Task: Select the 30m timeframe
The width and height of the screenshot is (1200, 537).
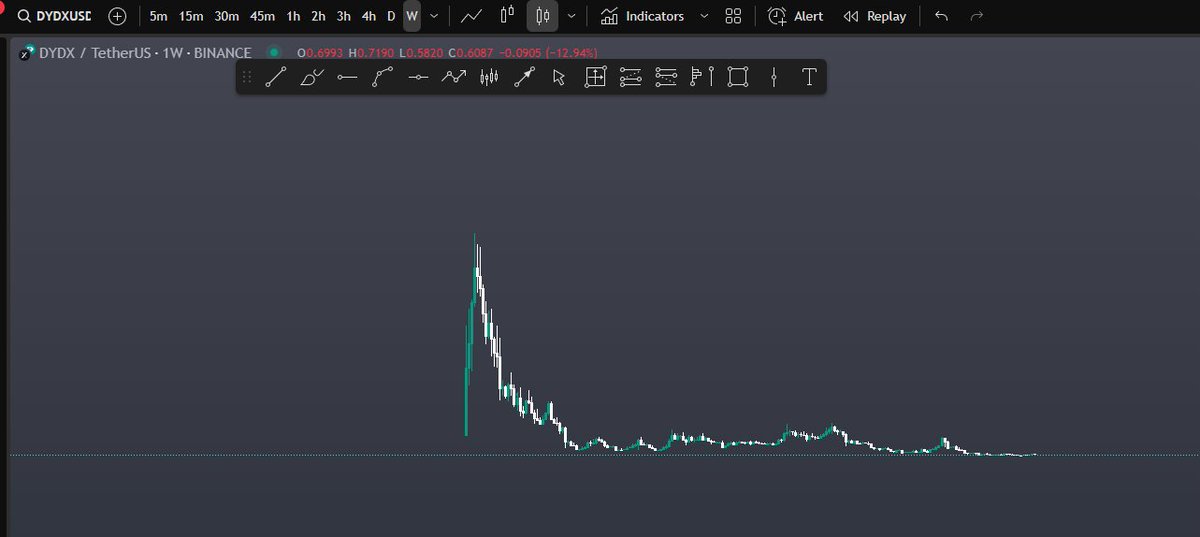Action: 227,16
